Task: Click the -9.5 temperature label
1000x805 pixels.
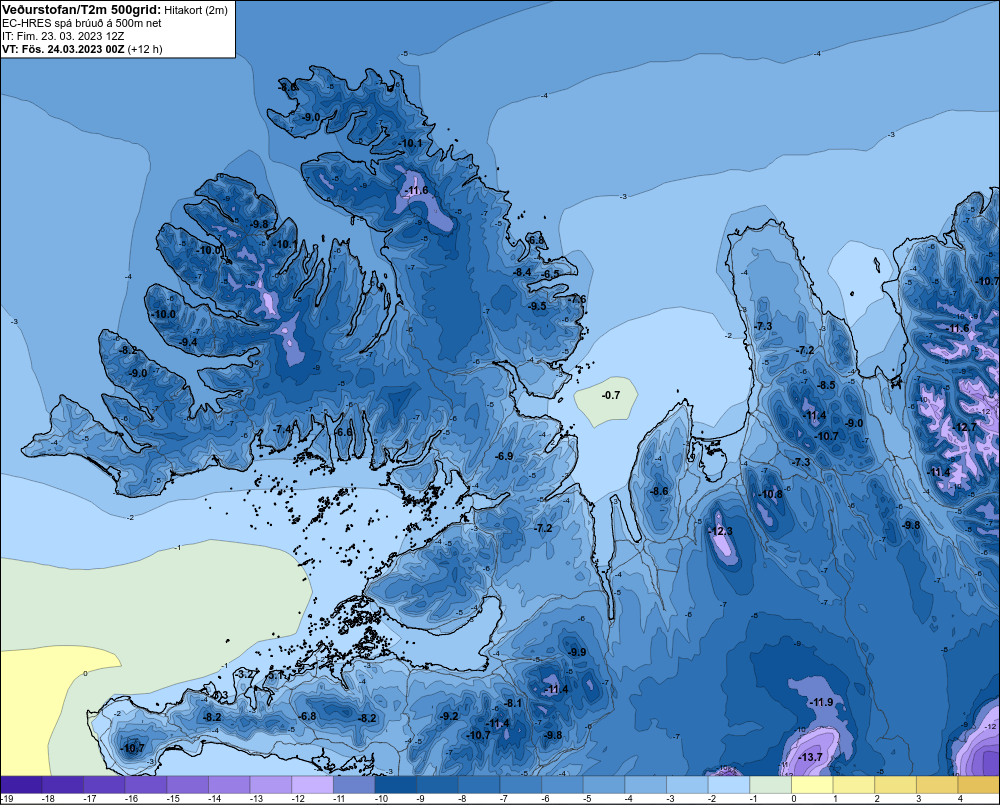Action: pos(537,306)
